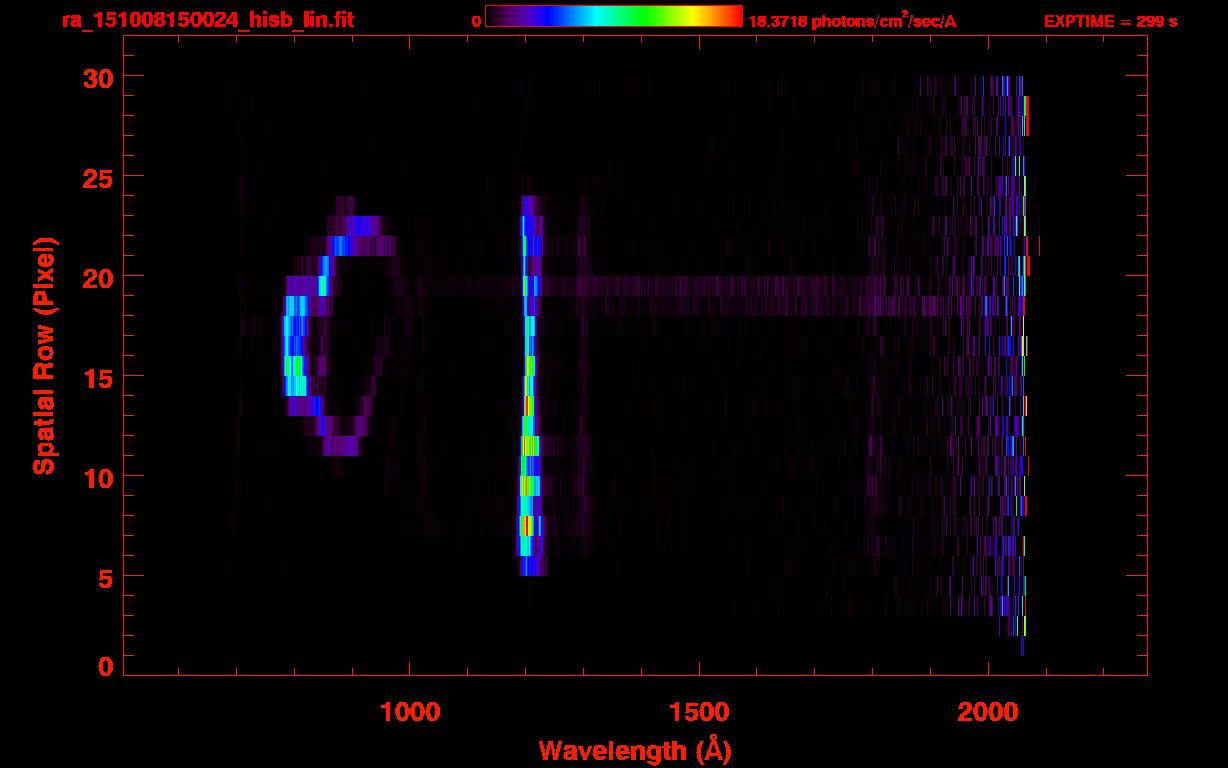Click the rainbow color scale bar

point(614,16)
